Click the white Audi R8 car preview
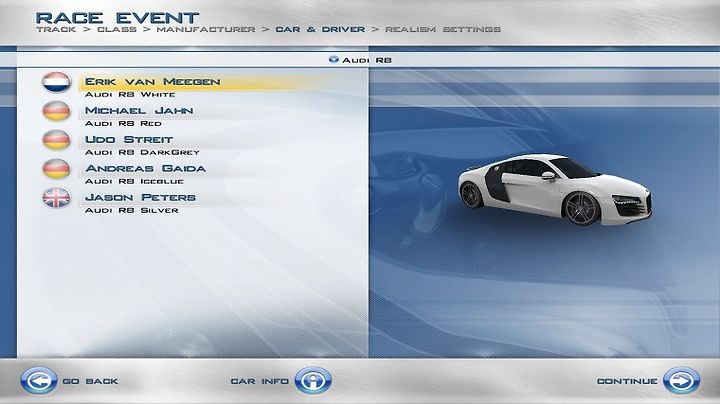The height and width of the screenshot is (404, 720). tap(555, 189)
